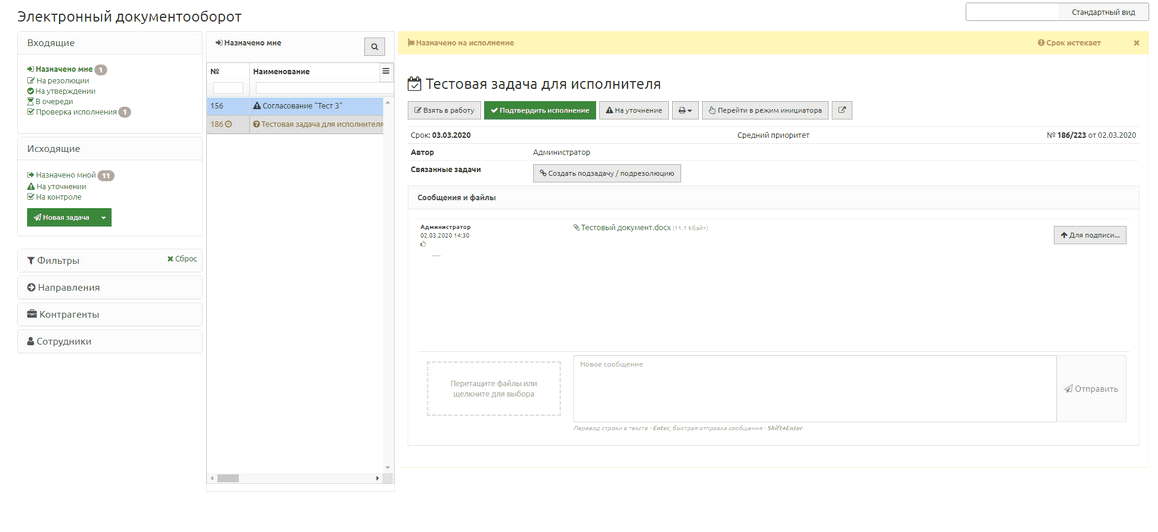Screen dimensions: 1158x532
Task: Click Создать подзадачу / подрезолюцию button
Action: coord(607,173)
